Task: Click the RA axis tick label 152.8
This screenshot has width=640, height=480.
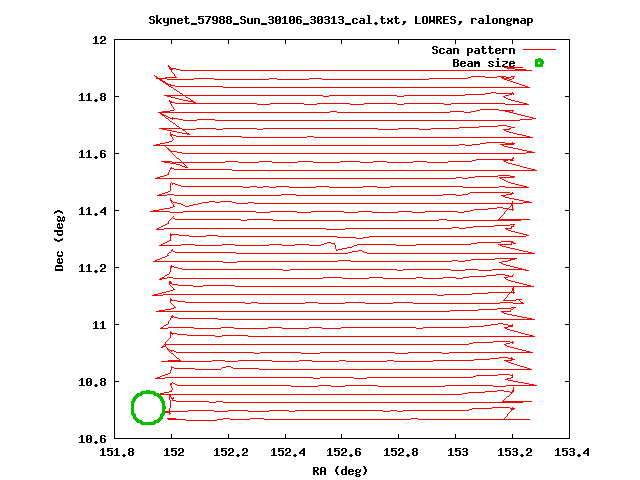Action: pos(401,452)
